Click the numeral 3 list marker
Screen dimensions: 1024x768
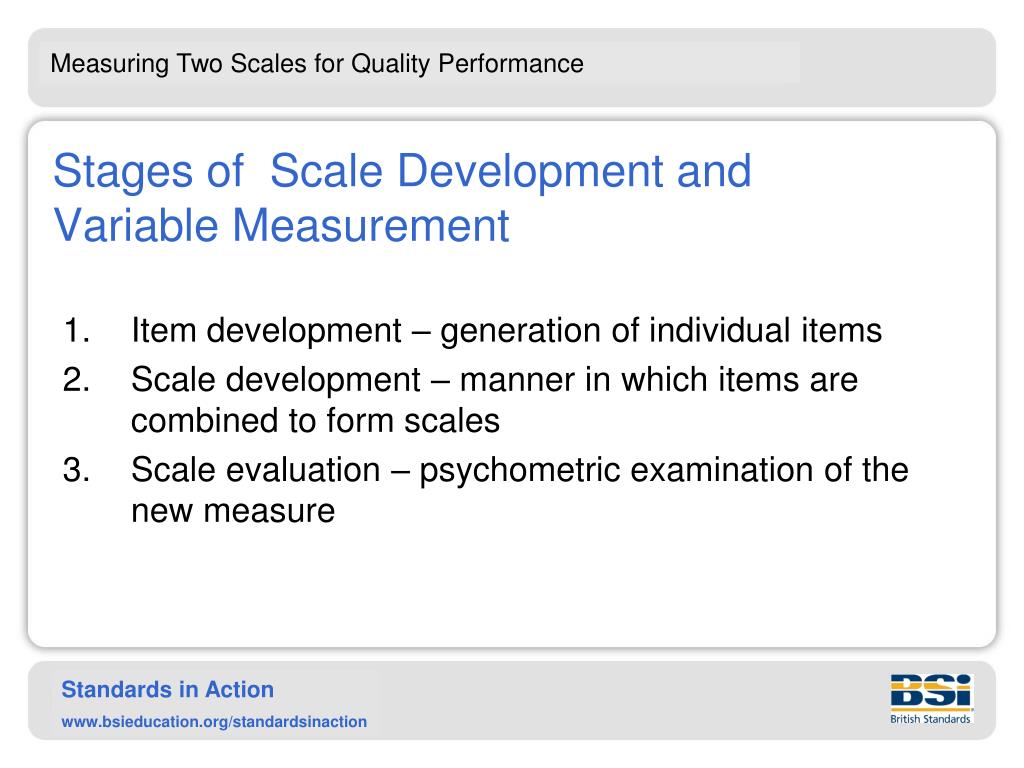[x=76, y=470]
